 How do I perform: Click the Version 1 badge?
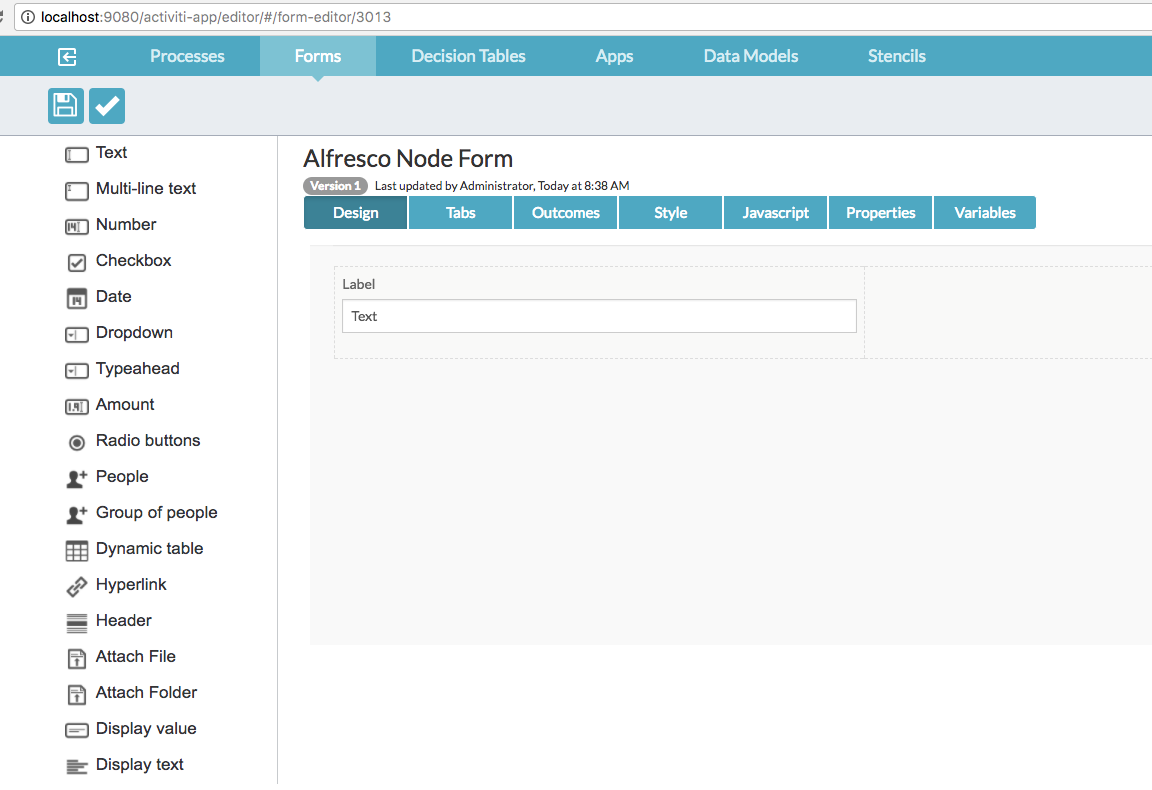point(336,186)
